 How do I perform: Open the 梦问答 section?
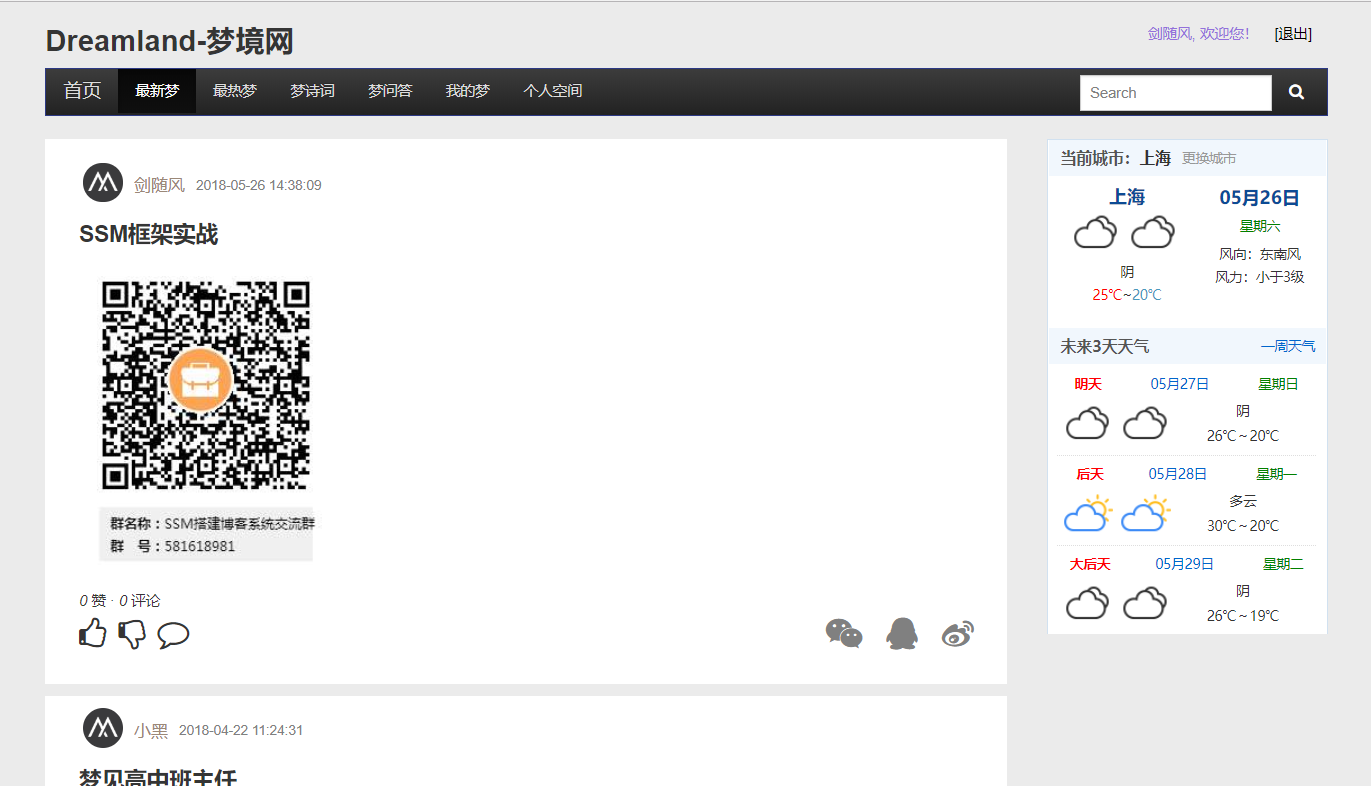pyautogui.click(x=390, y=91)
